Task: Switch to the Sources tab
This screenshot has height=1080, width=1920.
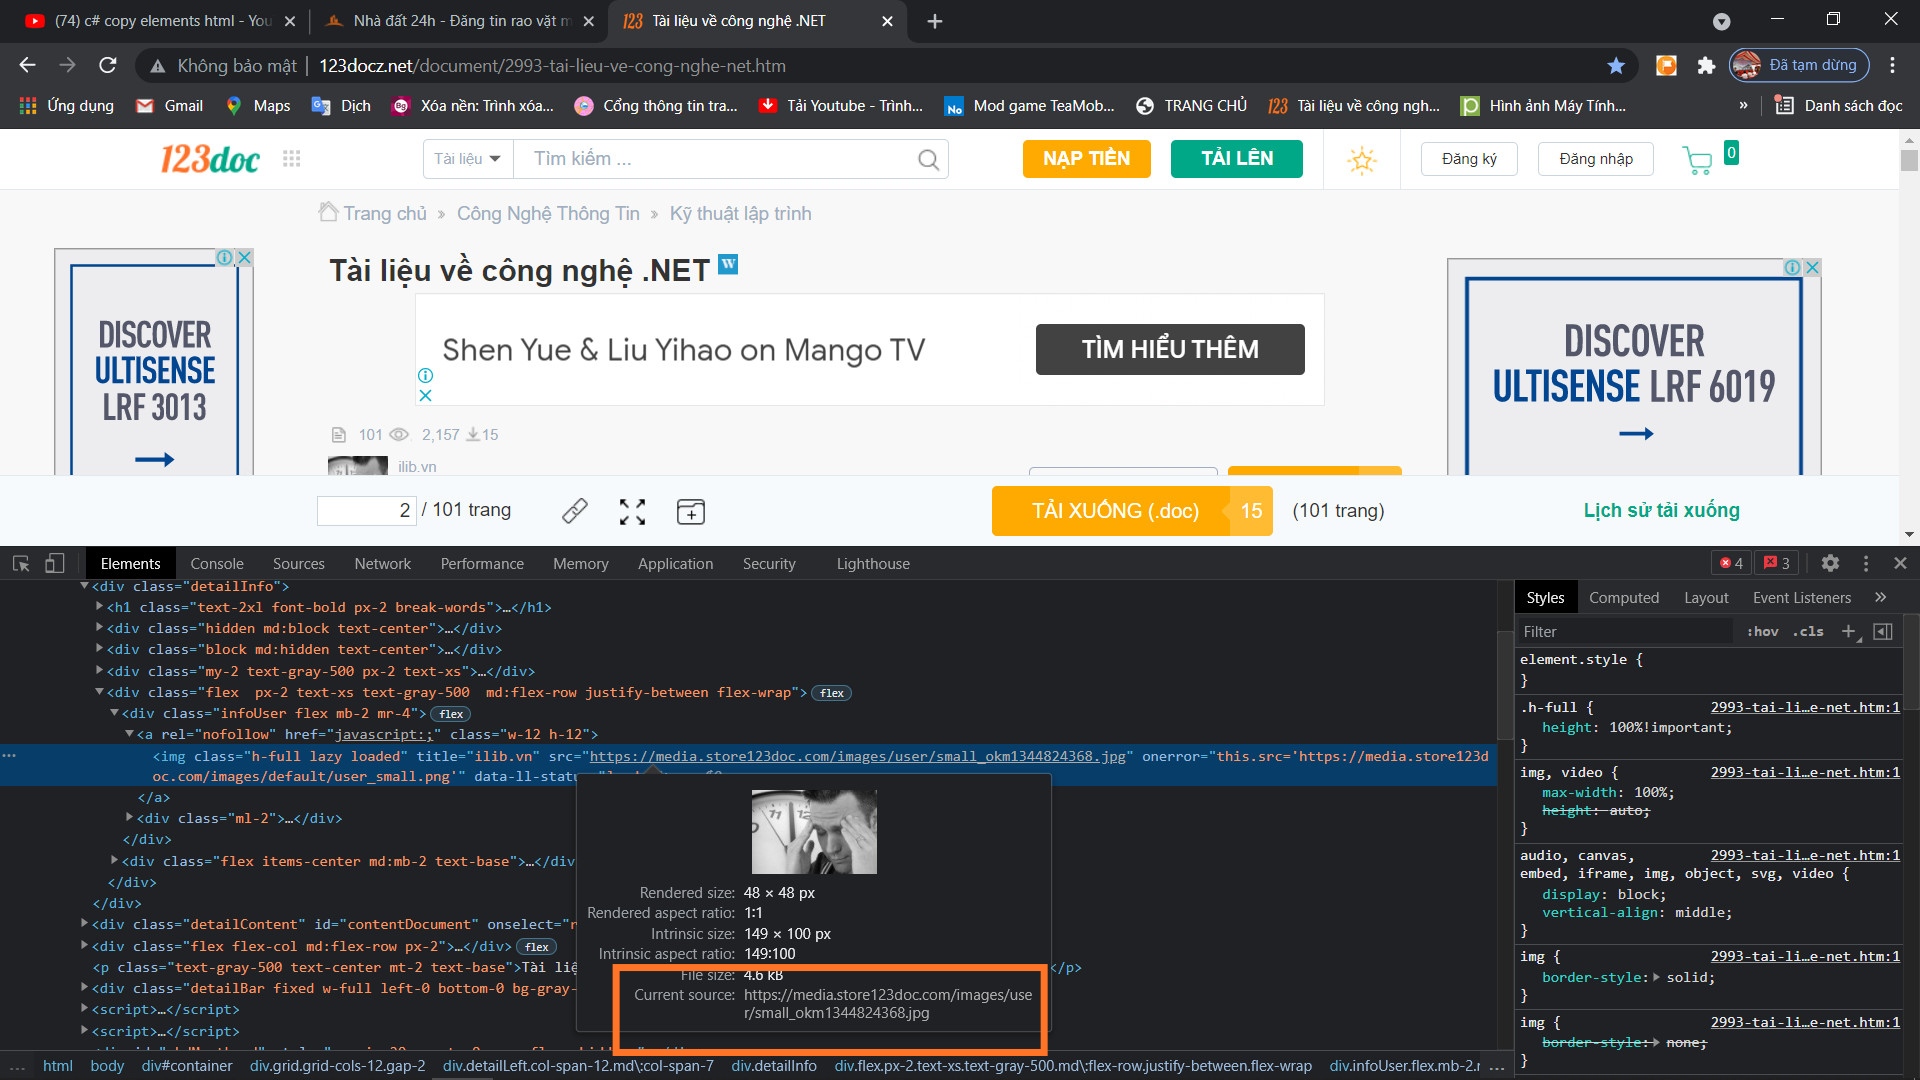Action: [x=298, y=563]
